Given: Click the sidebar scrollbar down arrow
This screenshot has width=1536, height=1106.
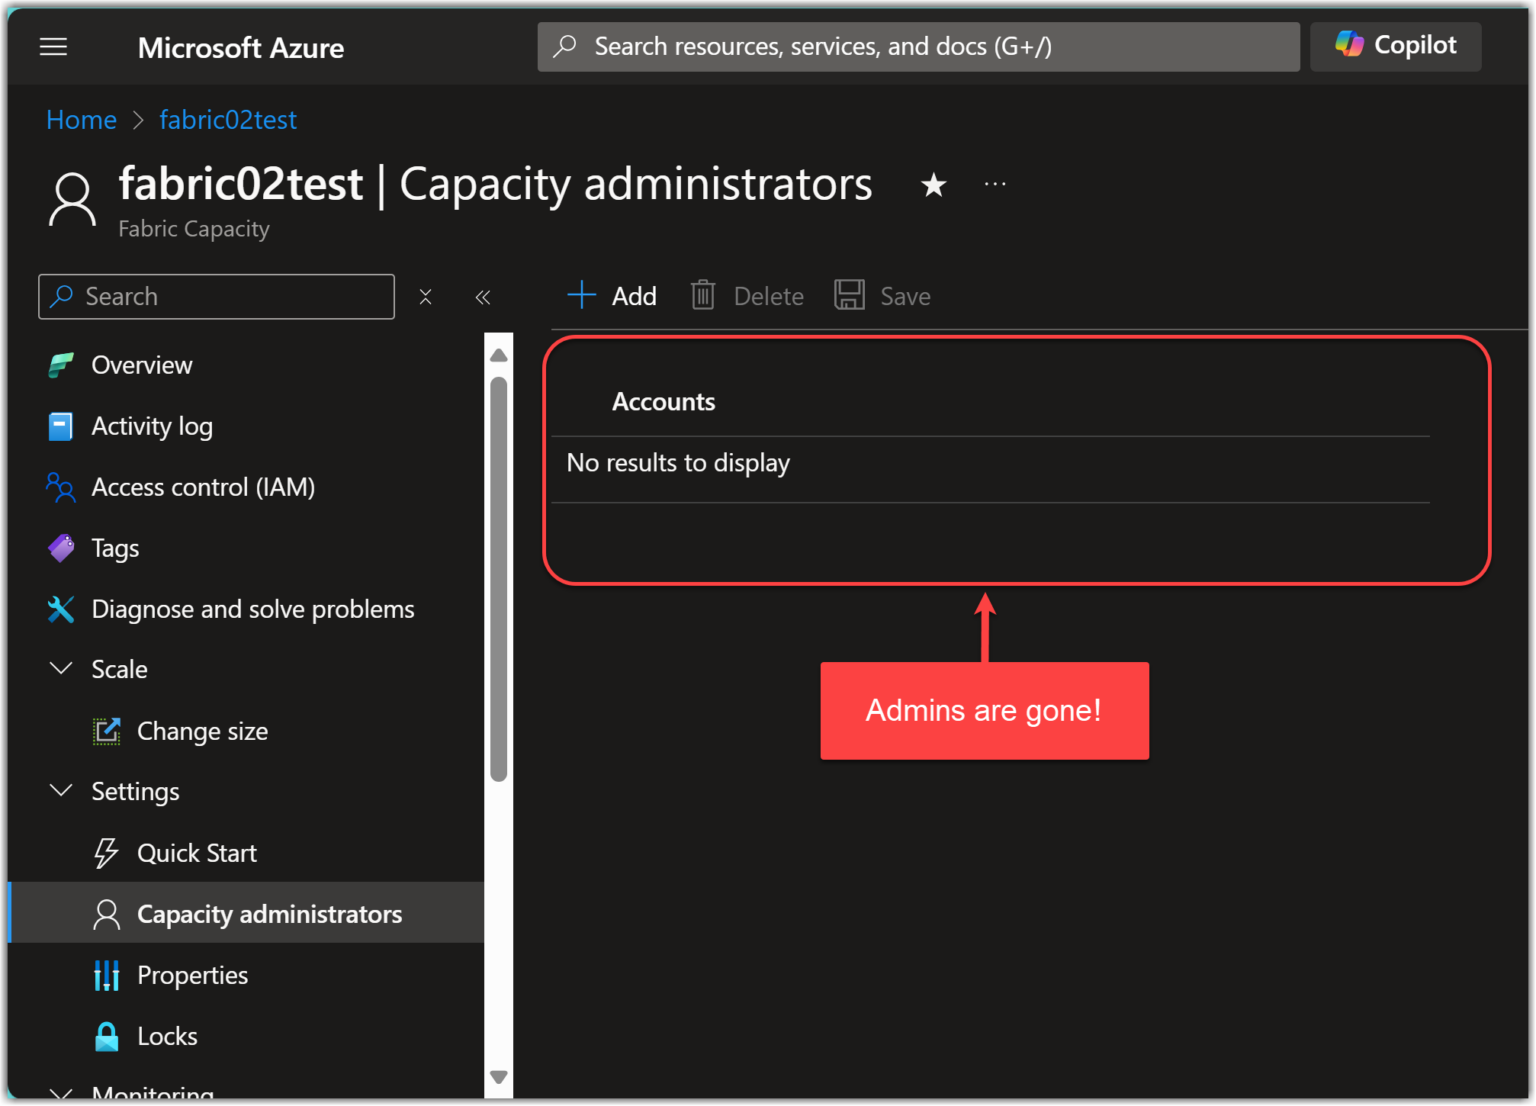Looking at the screenshot, I should coord(499,1077).
